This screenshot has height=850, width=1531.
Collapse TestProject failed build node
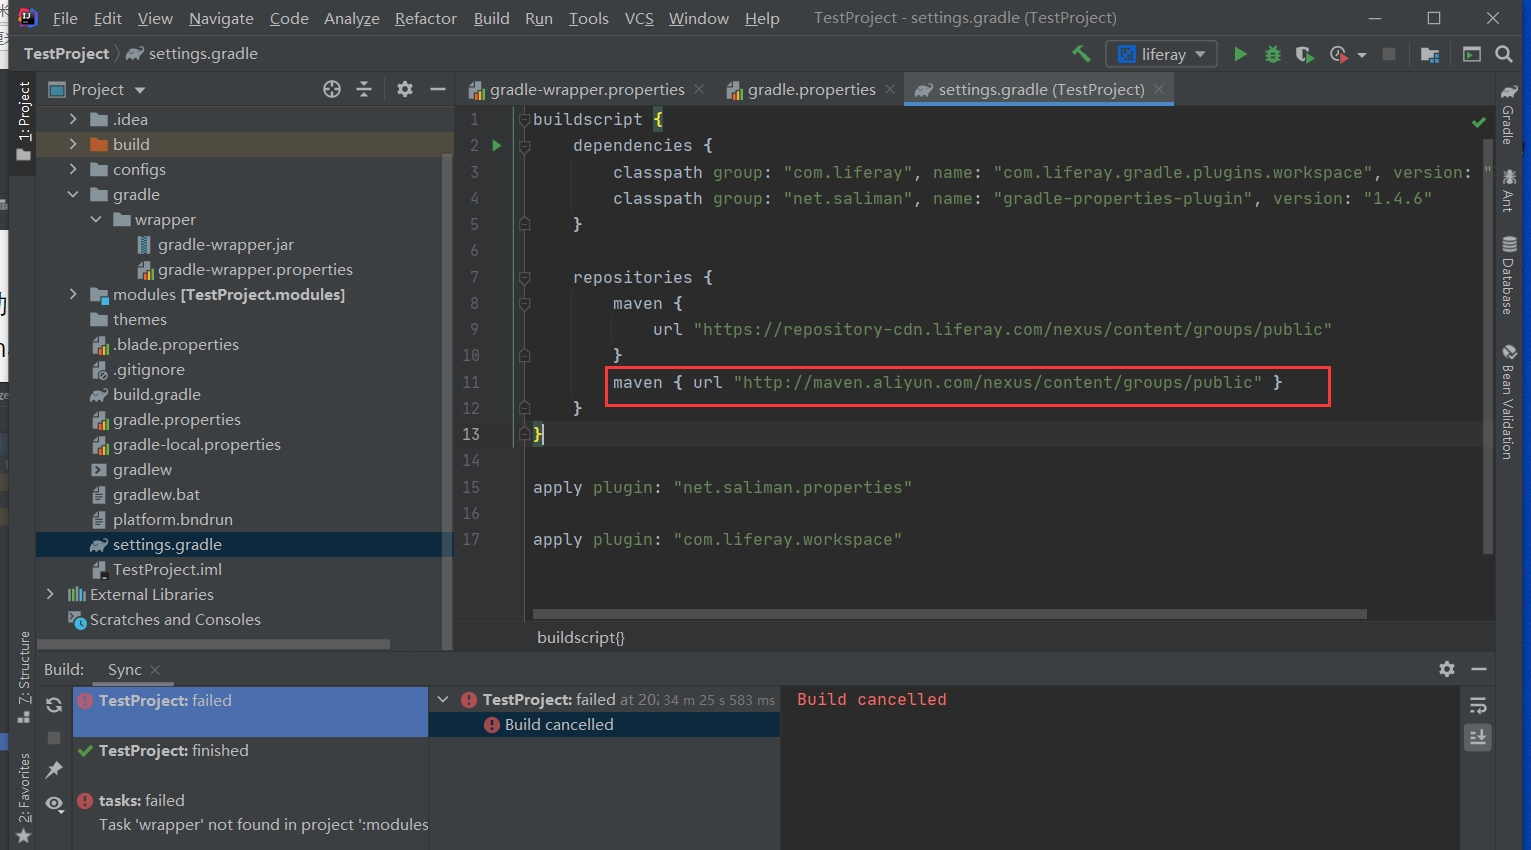pyautogui.click(x=444, y=700)
